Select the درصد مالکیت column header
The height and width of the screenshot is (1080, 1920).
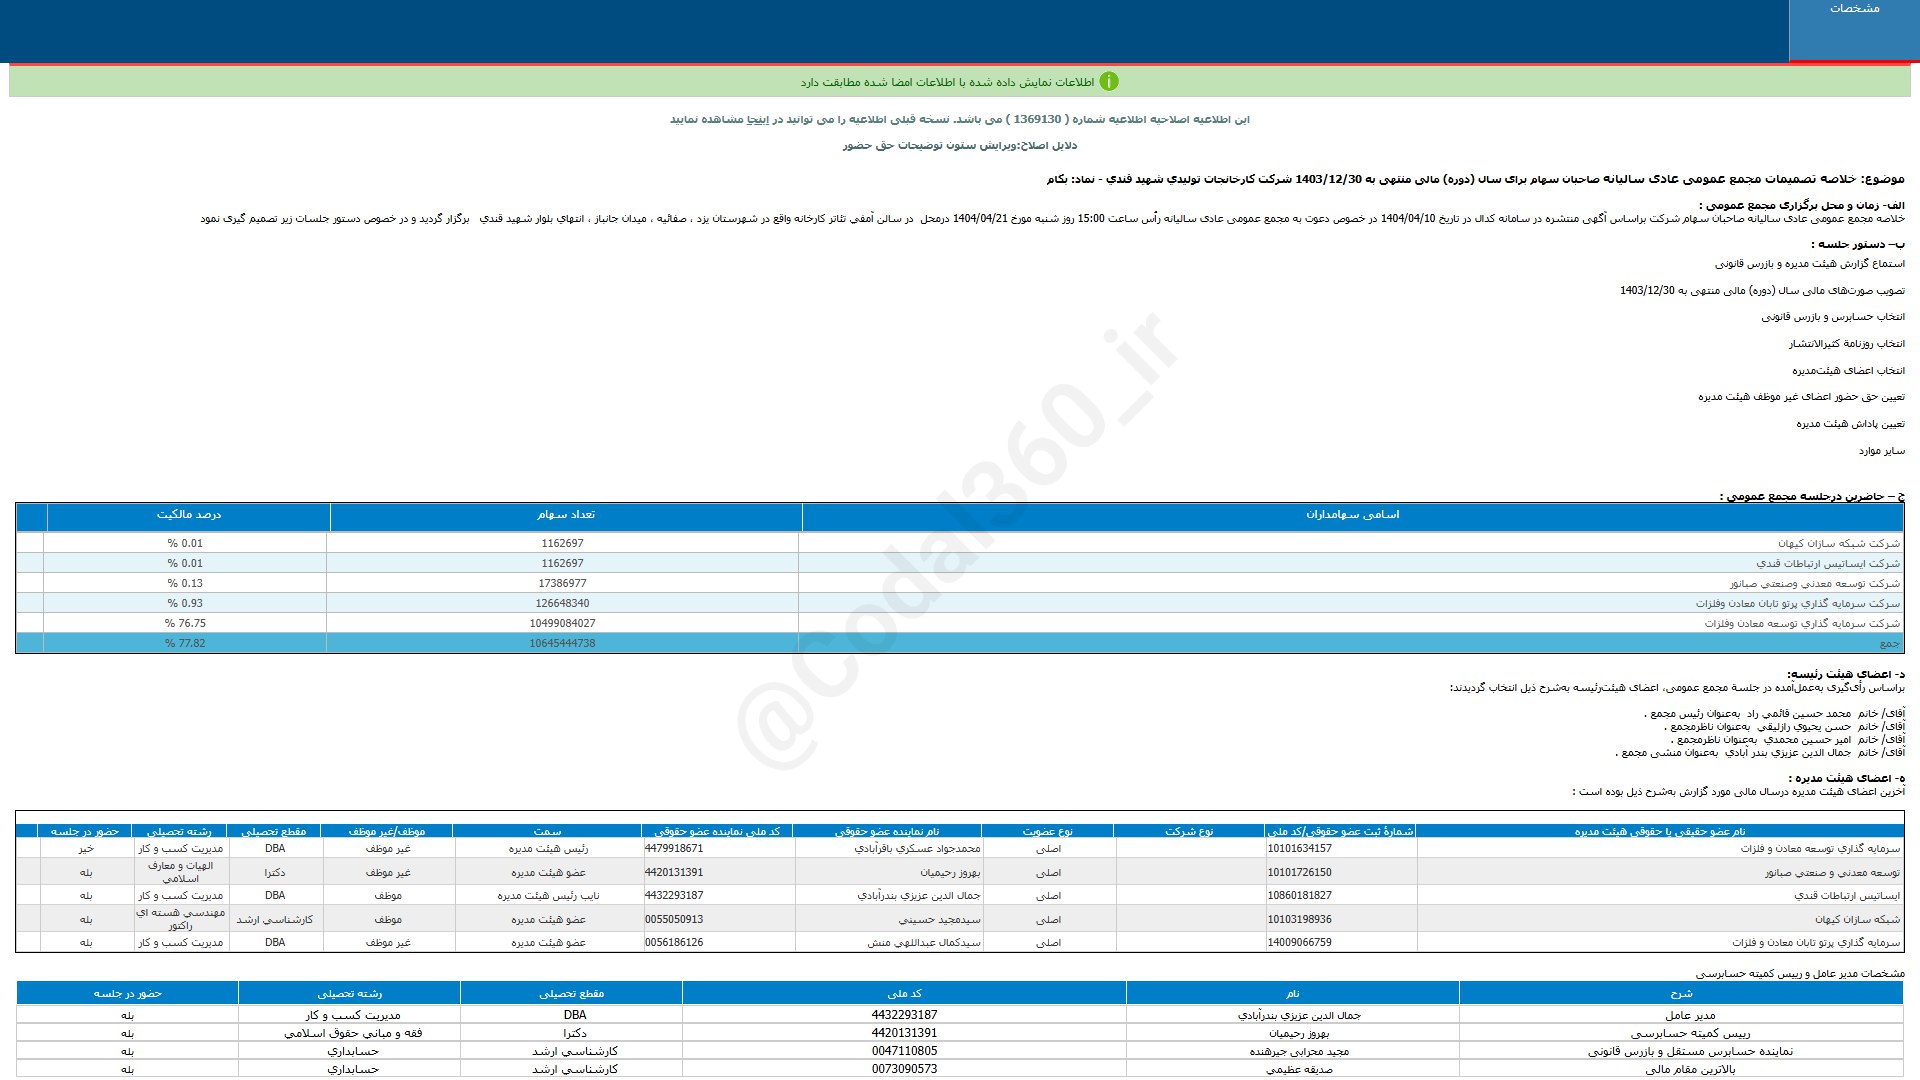tap(189, 515)
